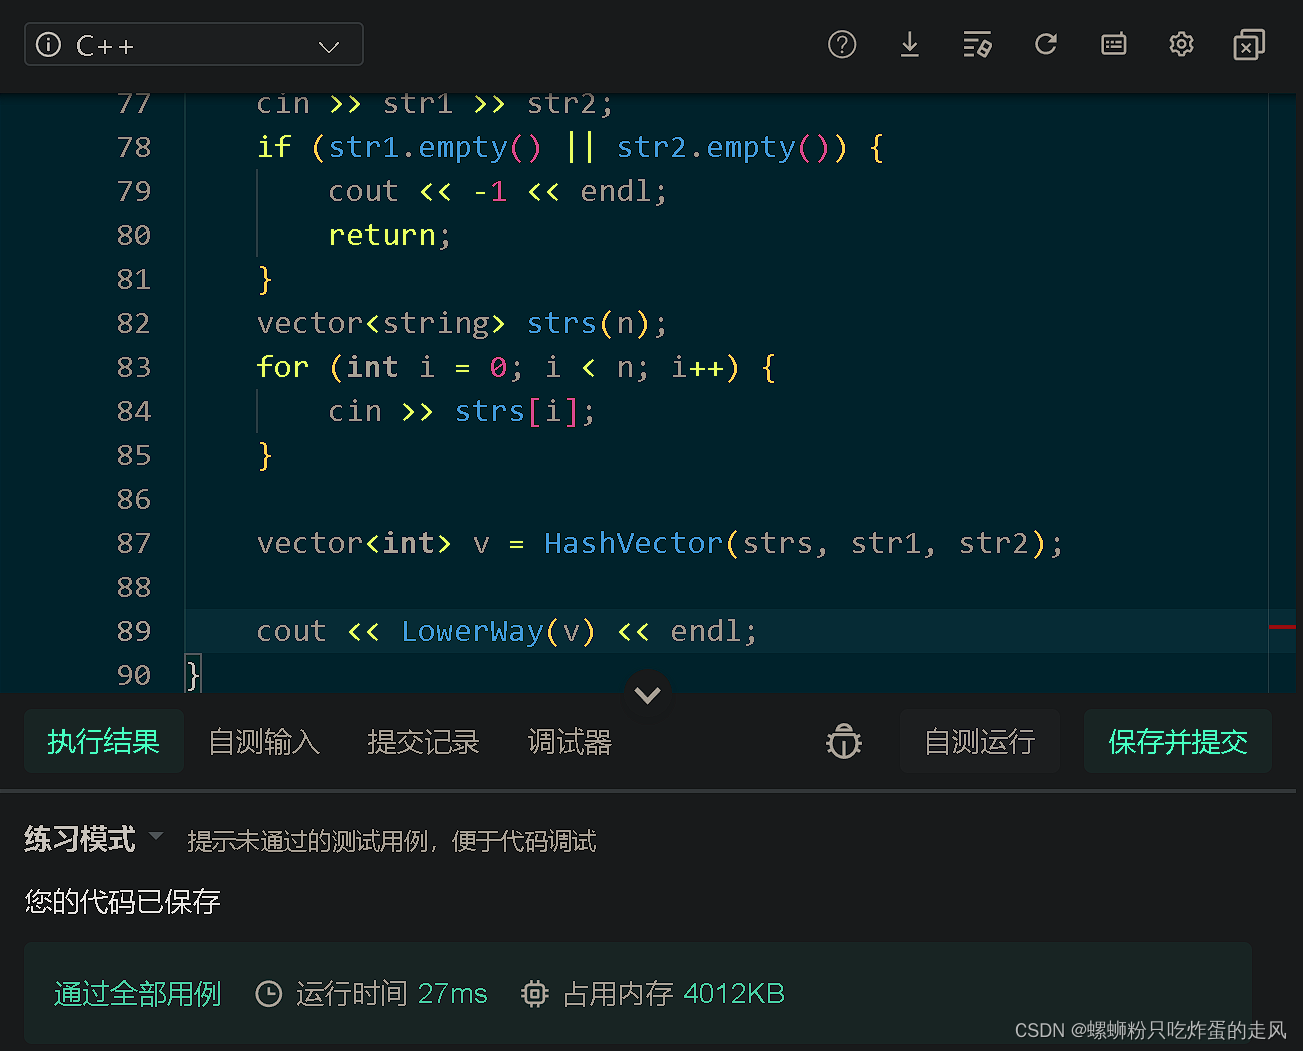Click line number 87 in gutter
The height and width of the screenshot is (1051, 1303).
coord(134,543)
